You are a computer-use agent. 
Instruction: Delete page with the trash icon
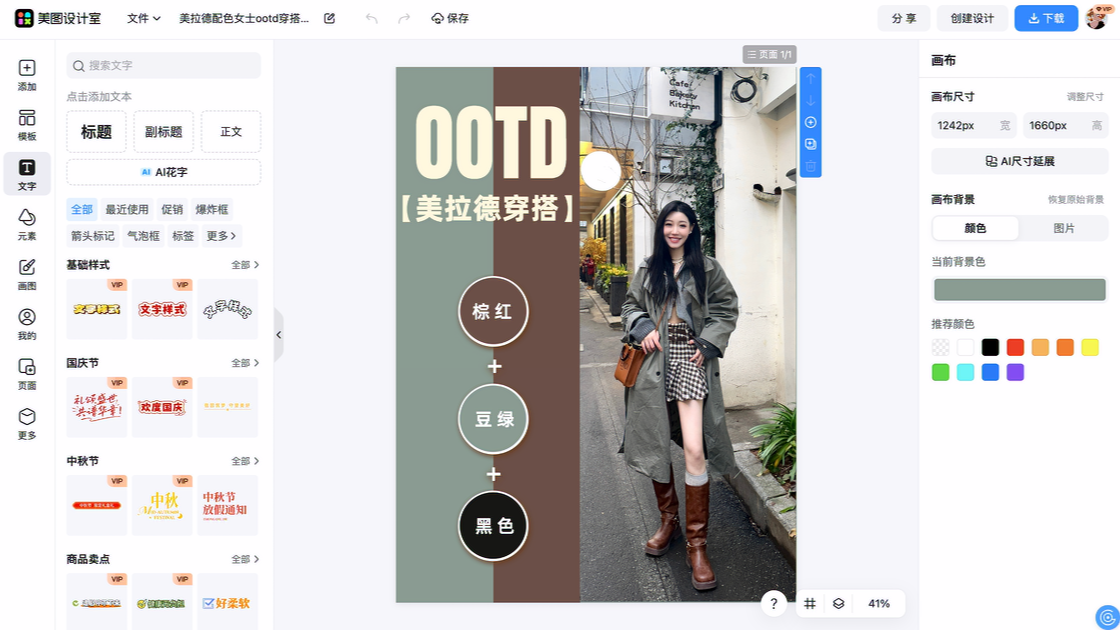811,166
